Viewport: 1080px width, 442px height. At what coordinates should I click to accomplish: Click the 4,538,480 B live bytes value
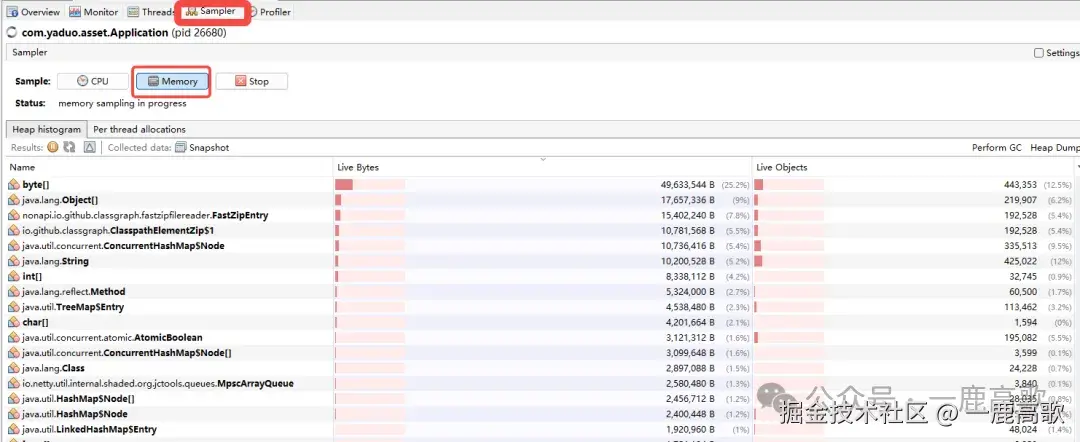pyautogui.click(x=689, y=307)
